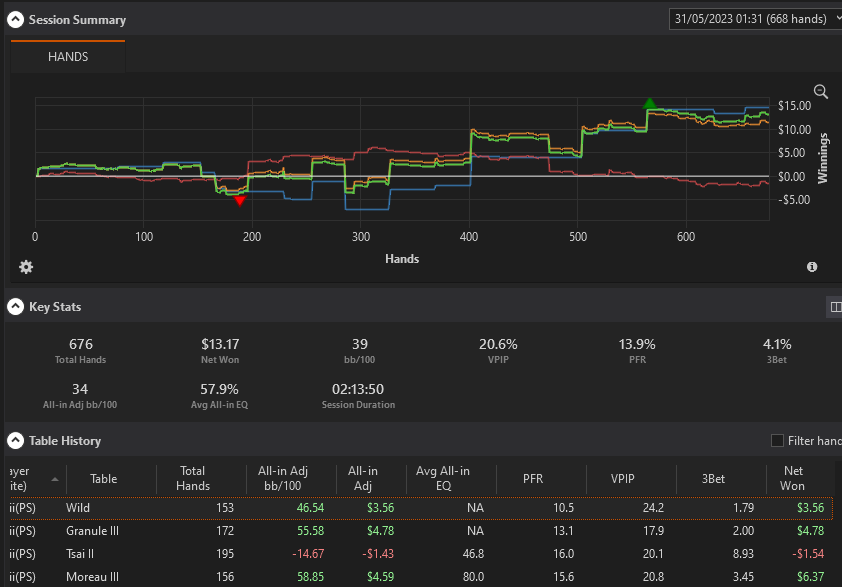This screenshot has height=587, width=842.
Task: Toggle the Filter hands checkbox
Action: [777, 440]
